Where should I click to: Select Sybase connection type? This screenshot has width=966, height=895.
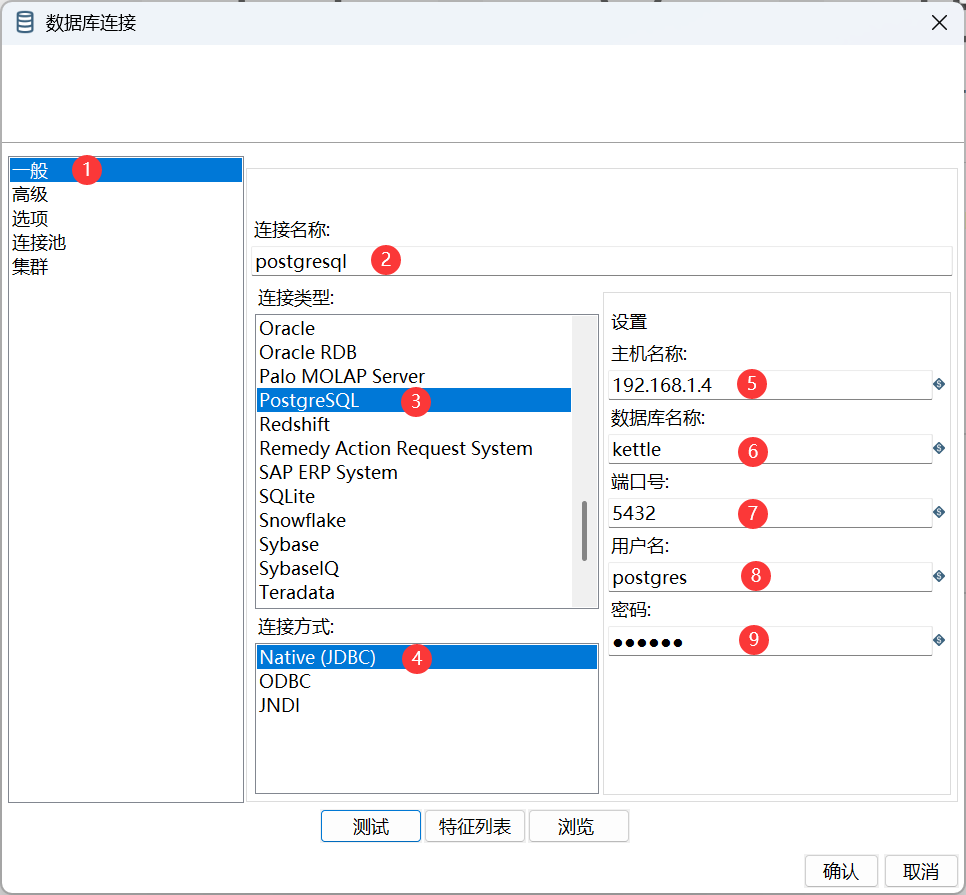414,545
